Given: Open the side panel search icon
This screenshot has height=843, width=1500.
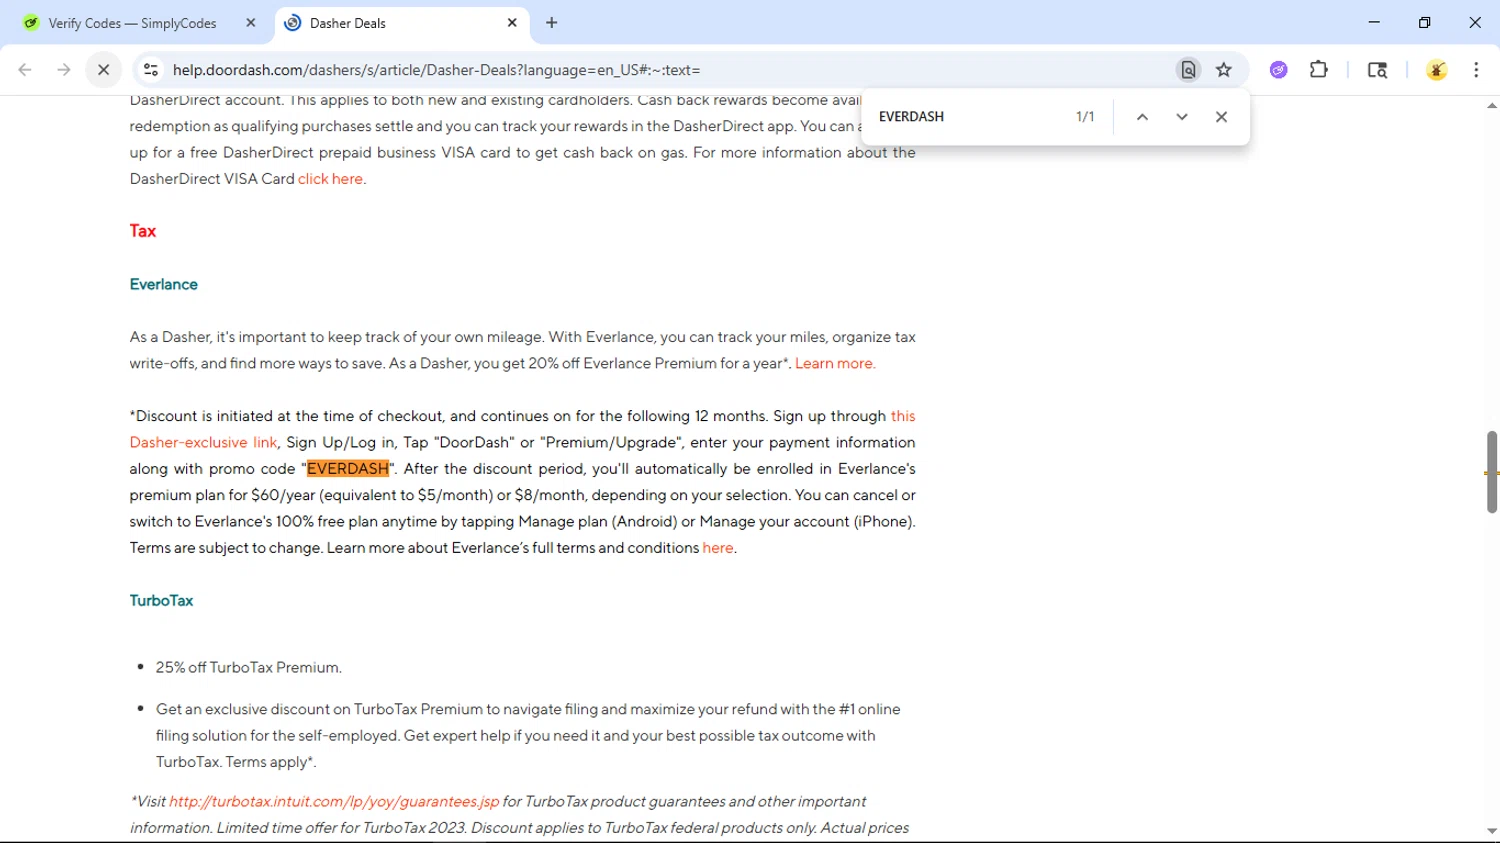Looking at the screenshot, I should (1377, 70).
